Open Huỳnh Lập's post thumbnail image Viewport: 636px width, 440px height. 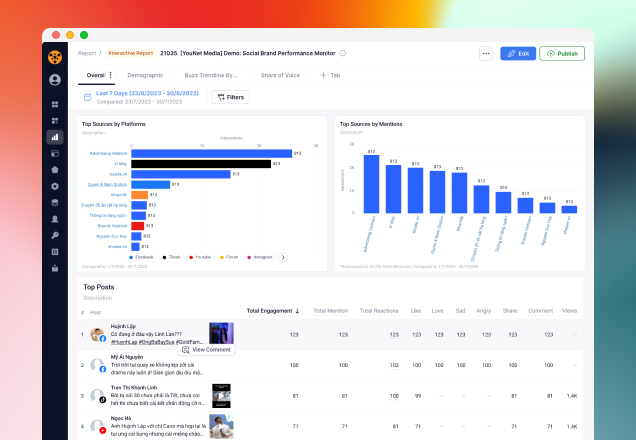tap(221, 333)
